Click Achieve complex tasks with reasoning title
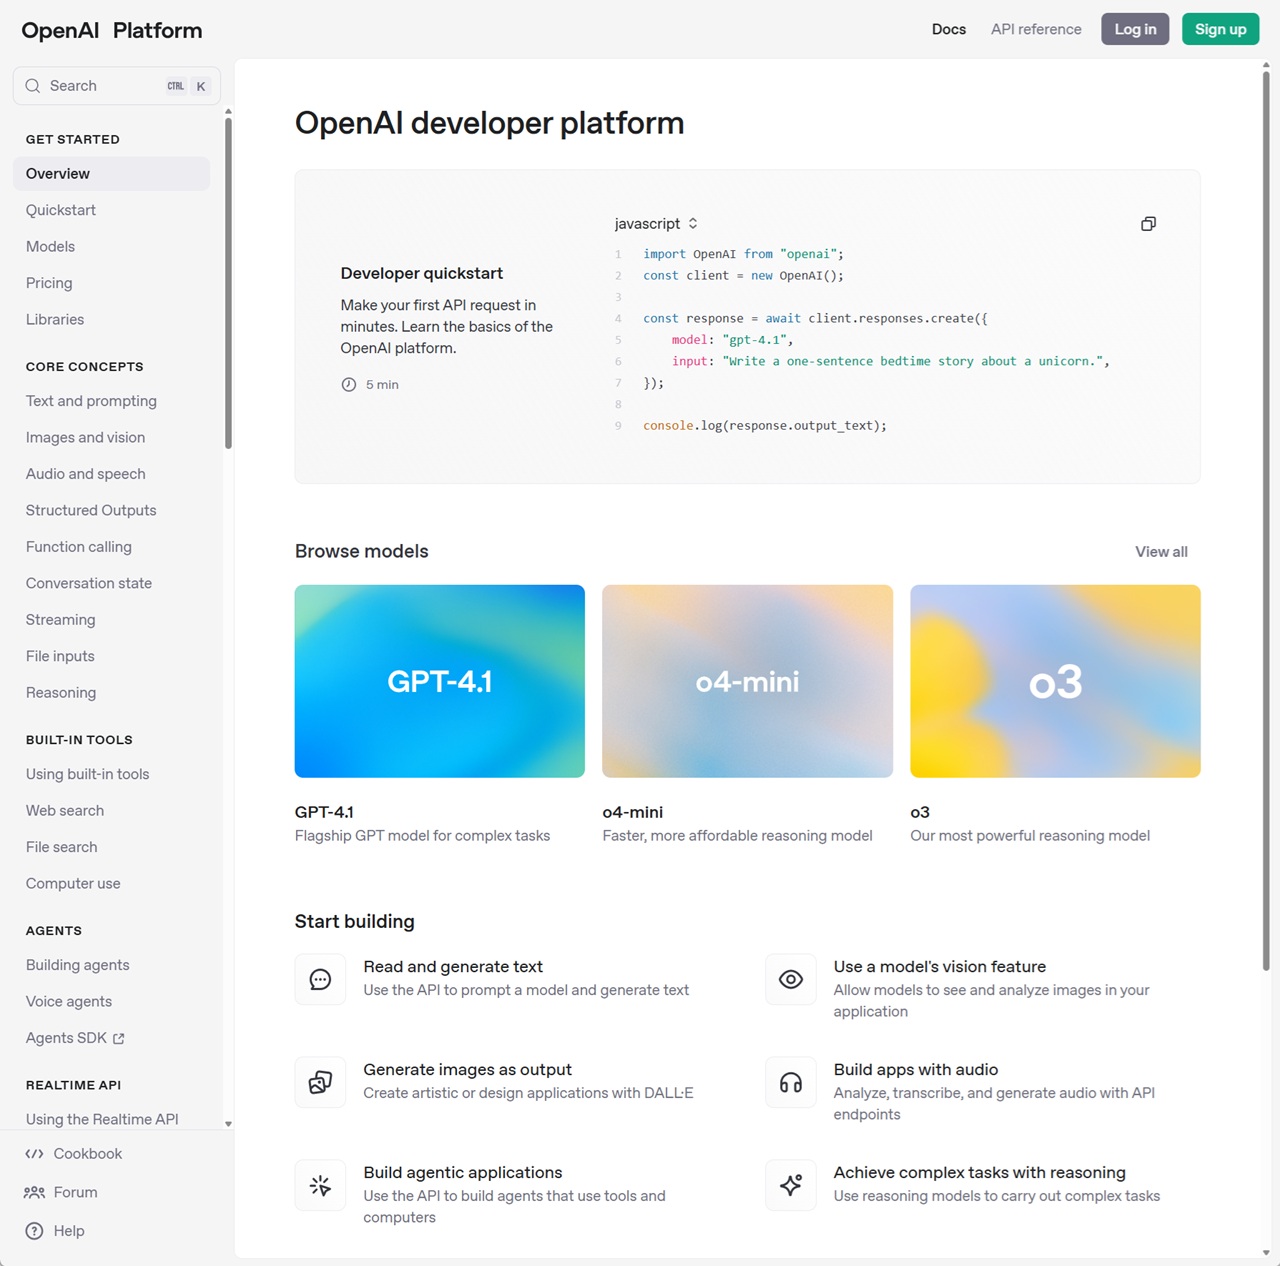This screenshot has height=1266, width=1280. click(980, 1173)
